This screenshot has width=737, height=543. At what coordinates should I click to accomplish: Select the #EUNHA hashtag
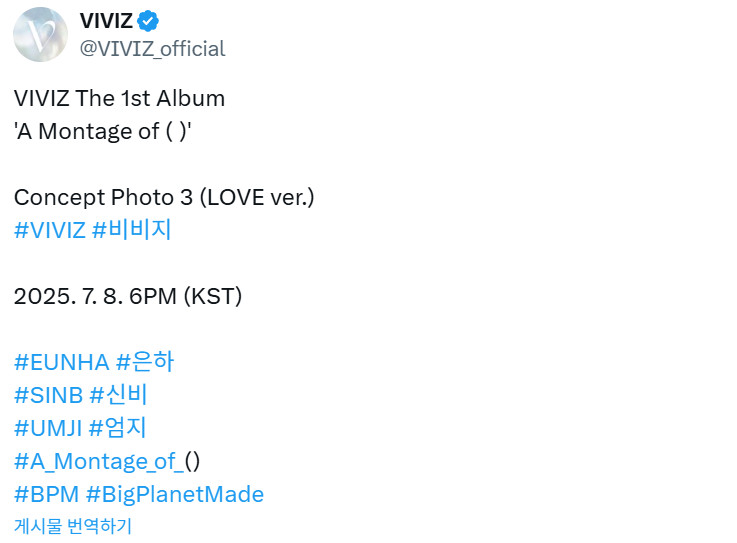click(62, 362)
